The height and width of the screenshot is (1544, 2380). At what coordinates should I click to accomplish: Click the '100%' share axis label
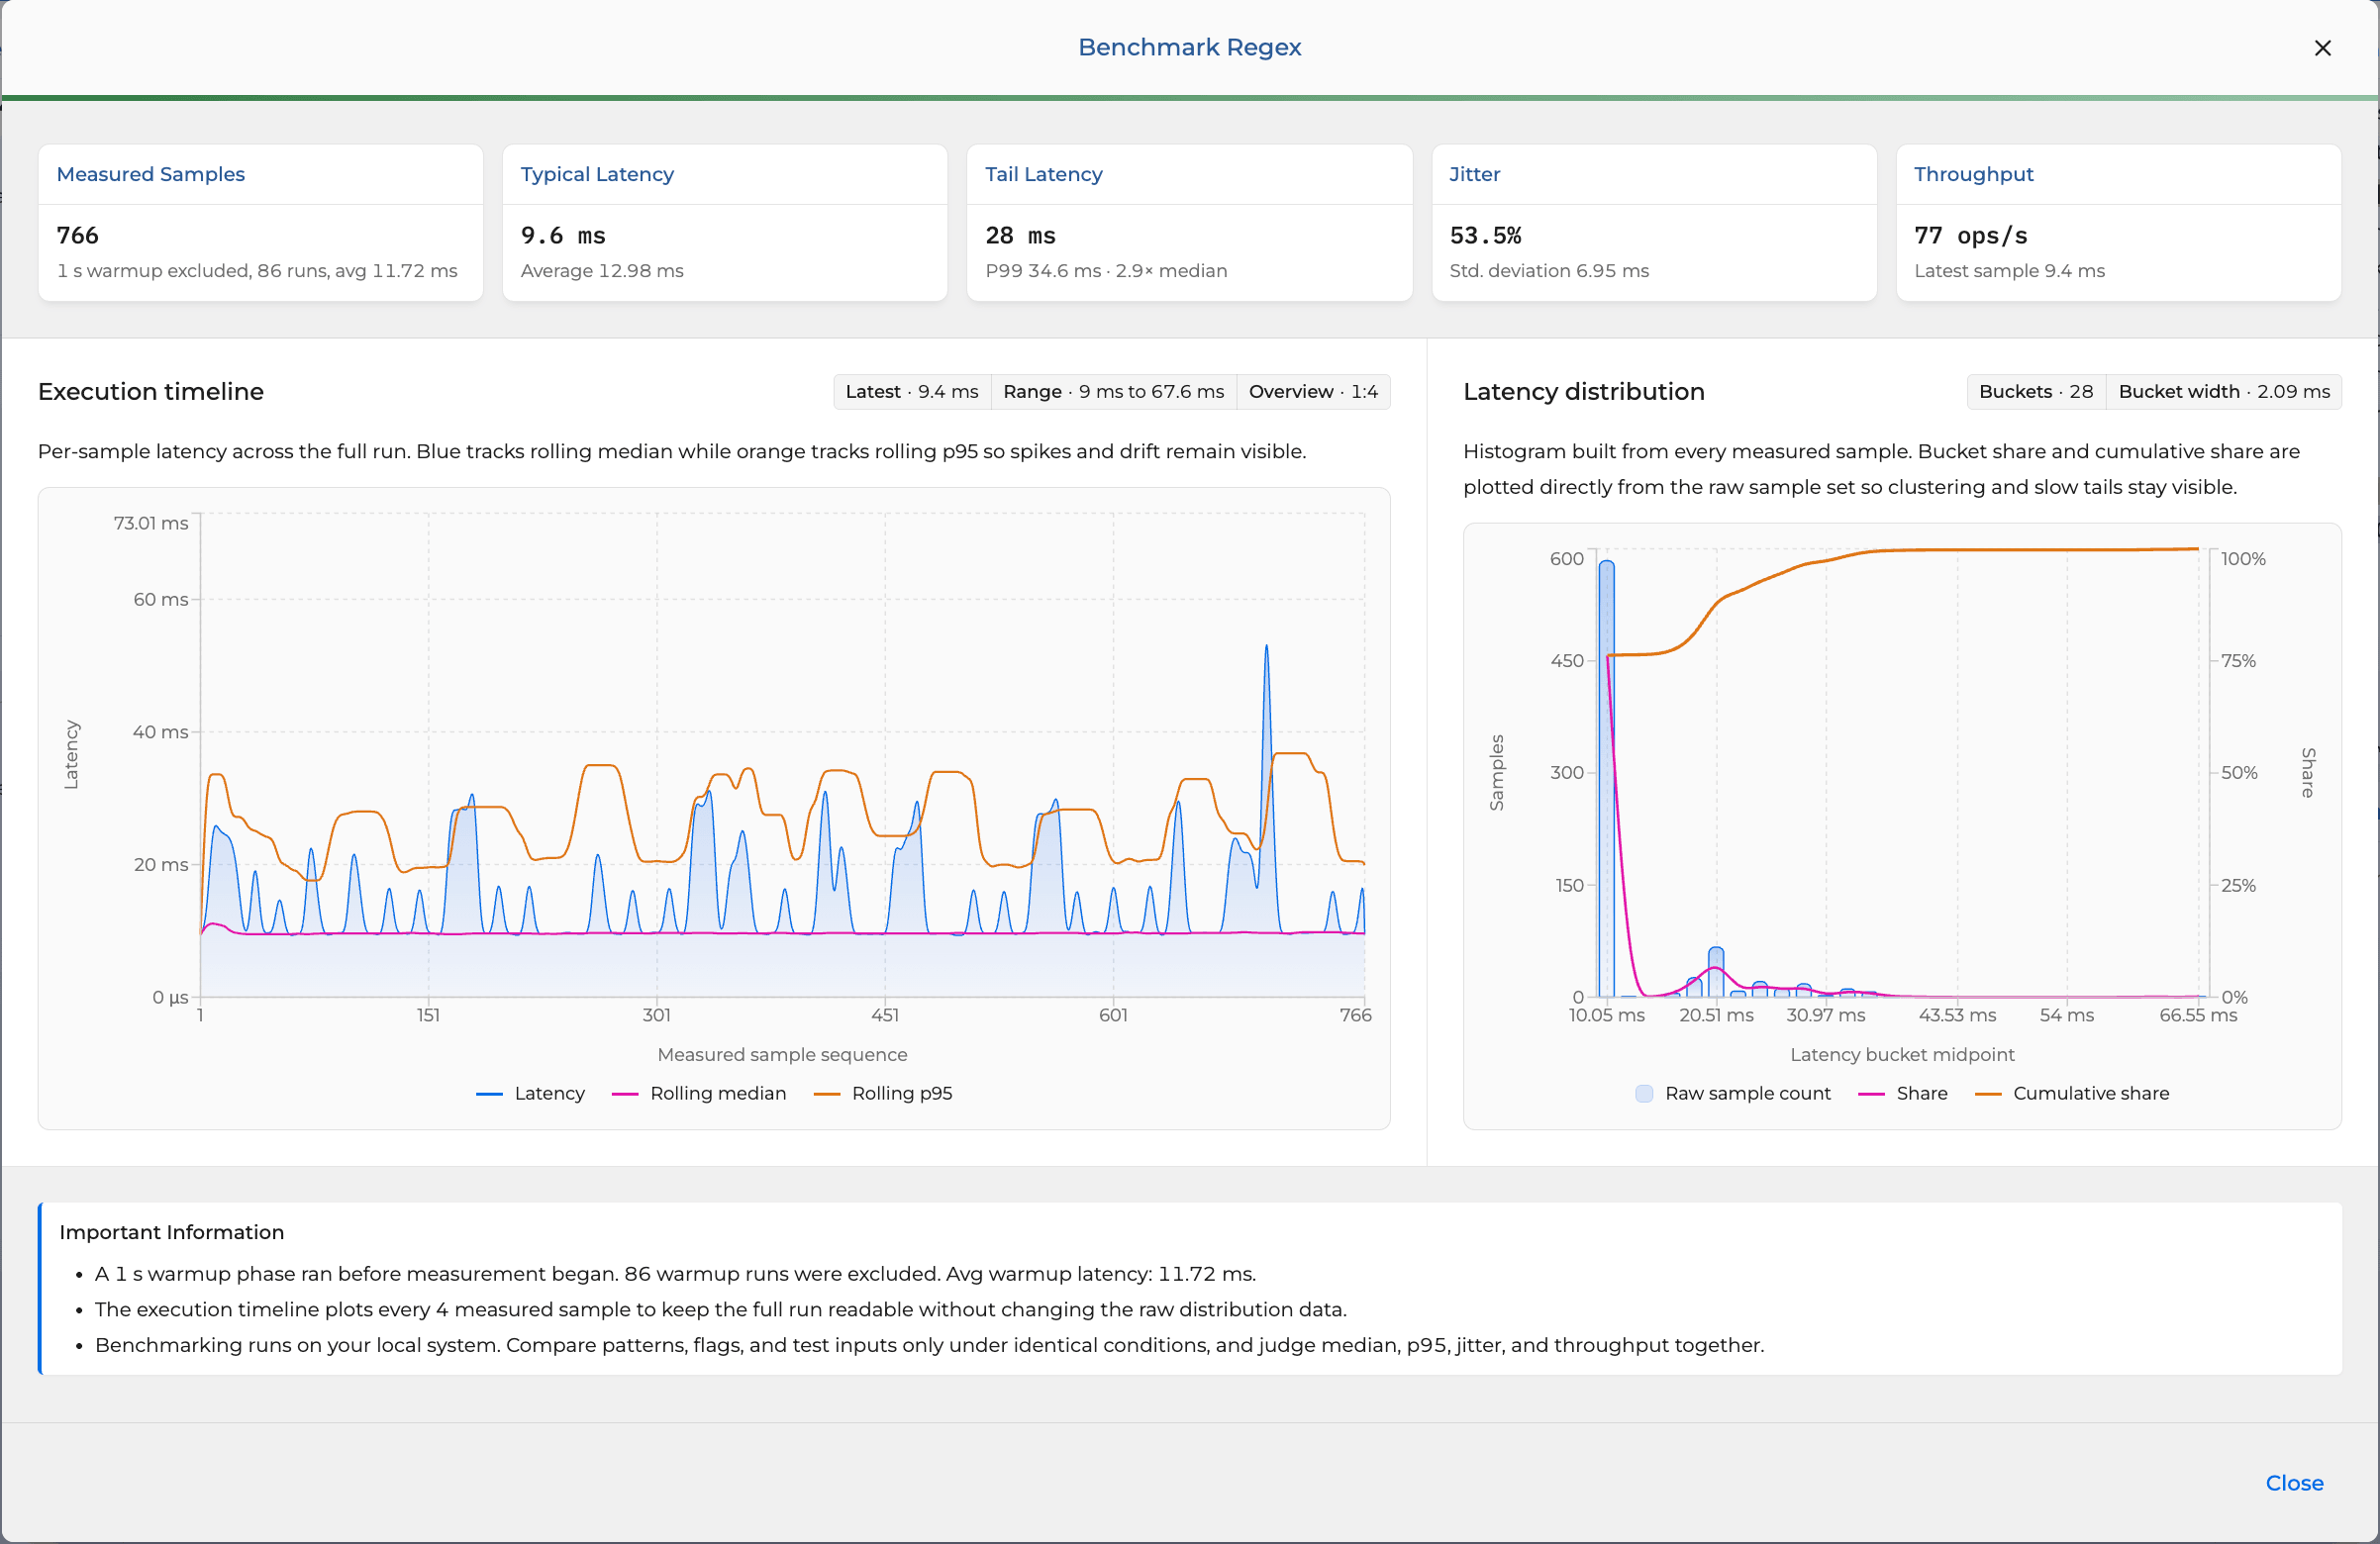coord(2243,559)
